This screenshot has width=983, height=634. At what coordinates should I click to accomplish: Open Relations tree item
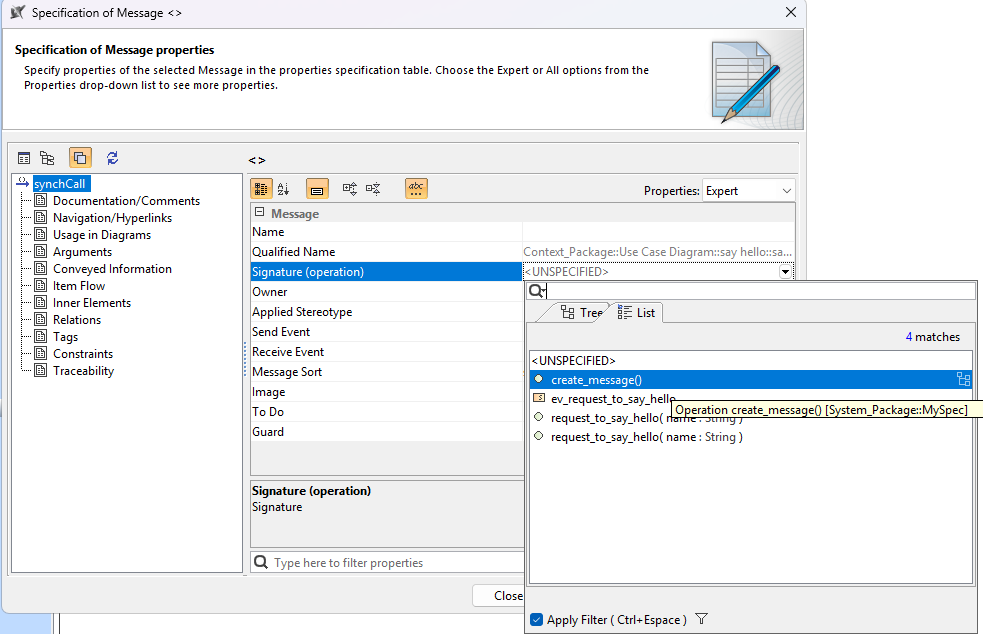pos(76,319)
